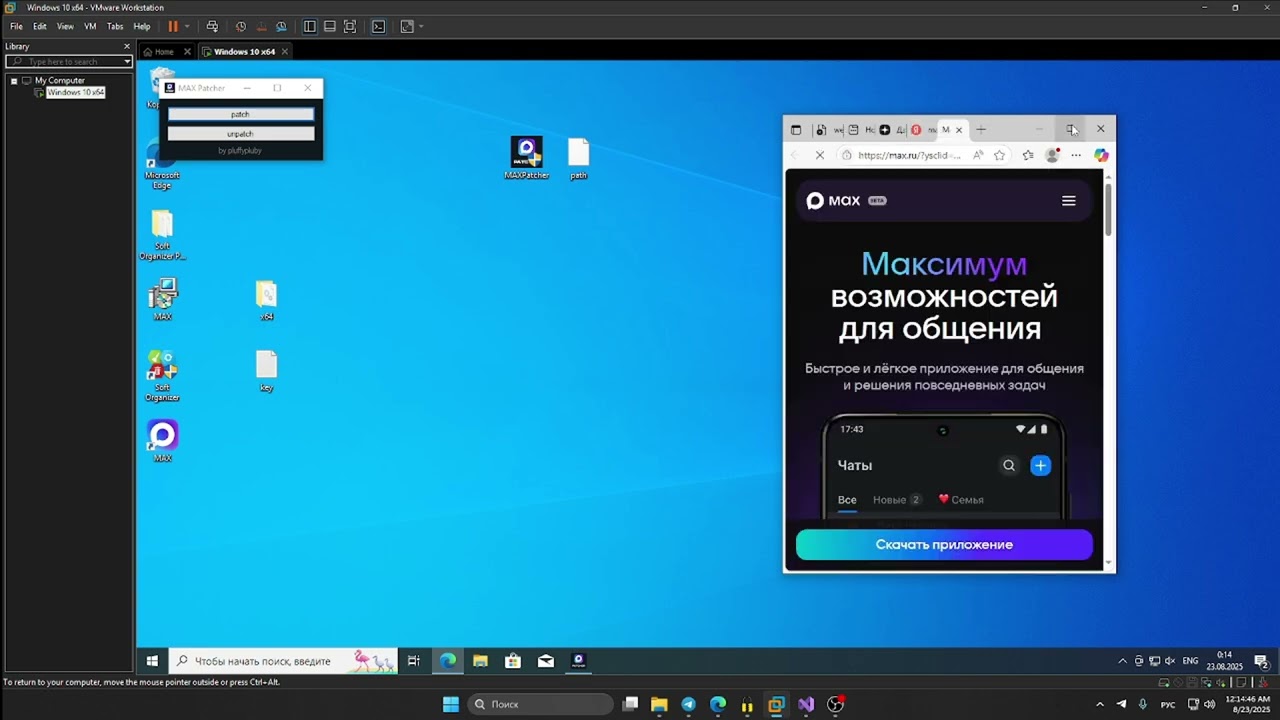Open the VMware Edit menu

[x=40, y=27]
